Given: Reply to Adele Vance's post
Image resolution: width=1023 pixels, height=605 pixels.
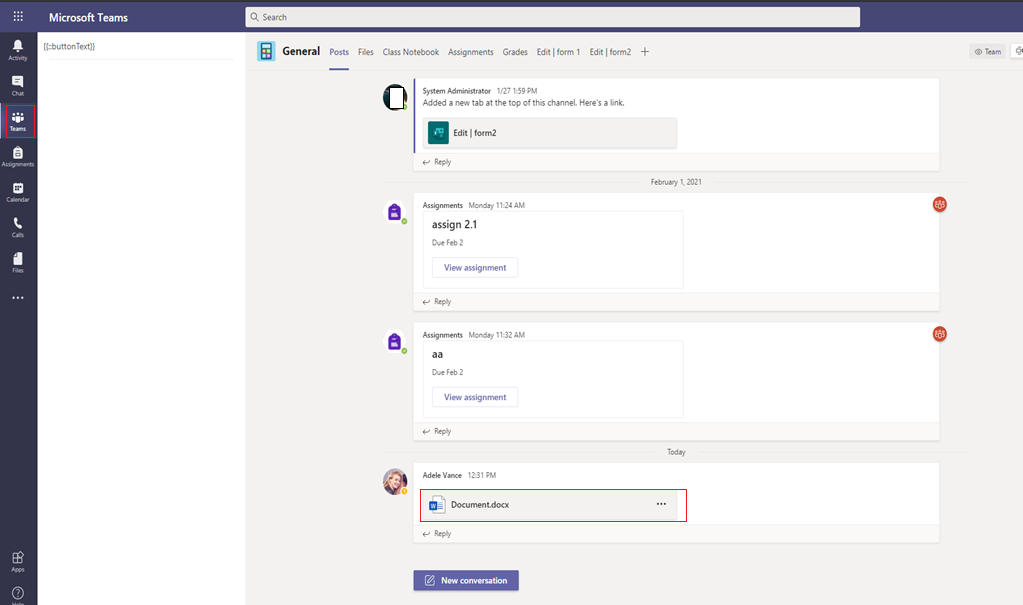Looking at the screenshot, I should coord(436,534).
